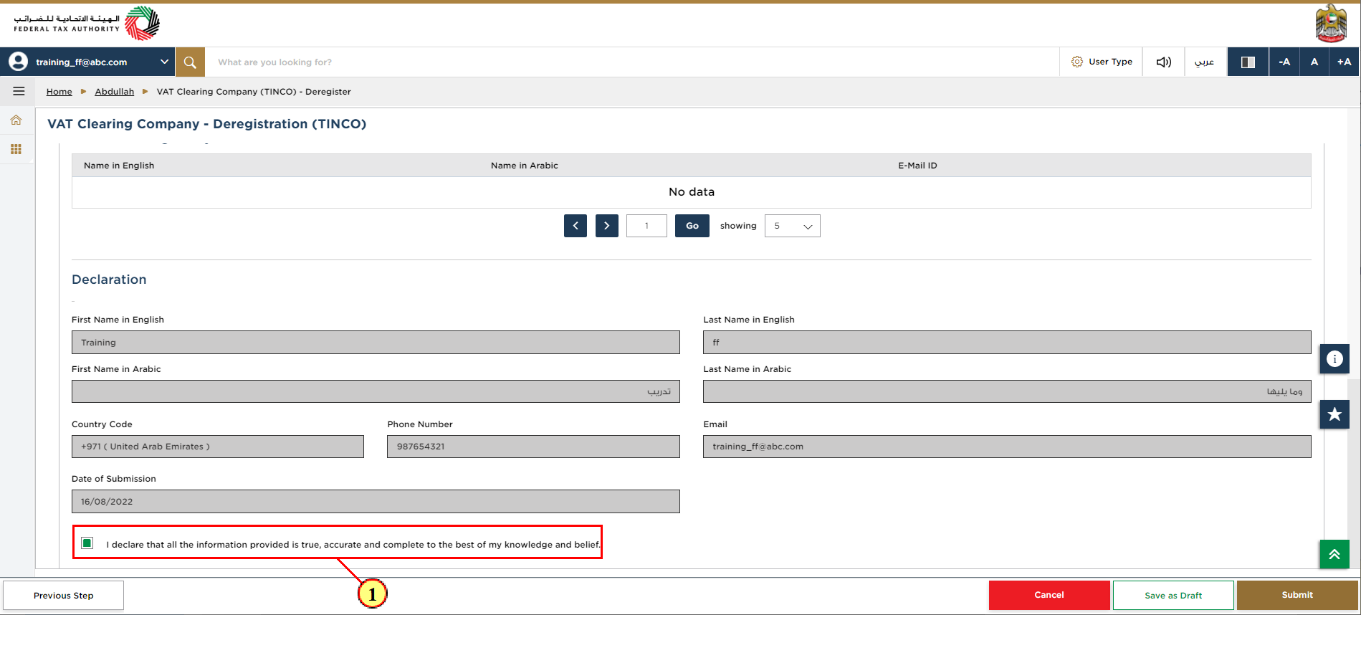Switch language to Arabic
The image size is (1361, 648).
click(1205, 62)
